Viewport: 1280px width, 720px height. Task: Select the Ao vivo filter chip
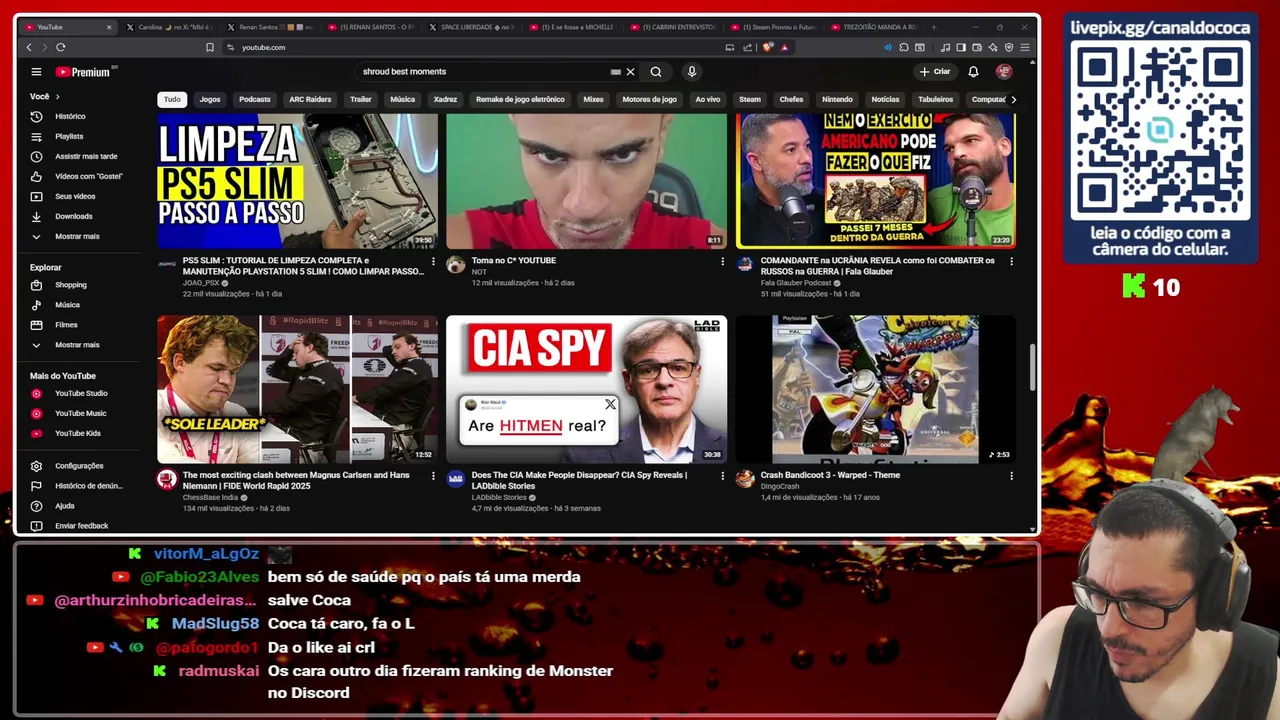click(x=708, y=99)
